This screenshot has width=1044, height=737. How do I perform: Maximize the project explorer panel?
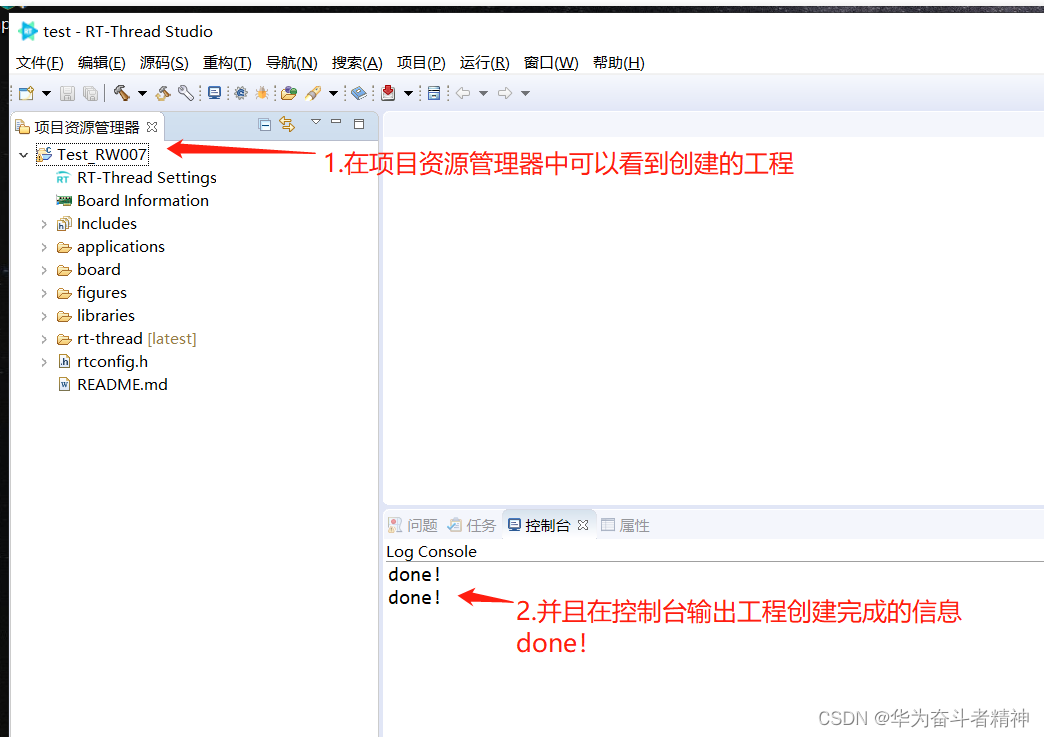point(359,124)
